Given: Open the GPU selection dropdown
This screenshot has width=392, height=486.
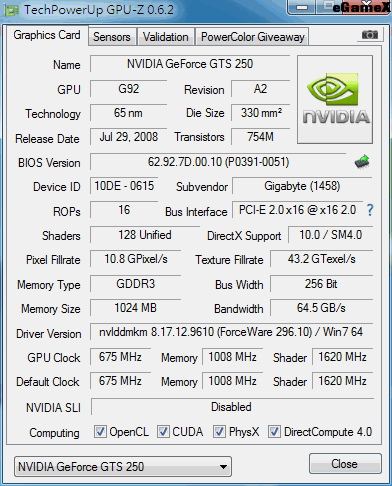Looking at the screenshot, I should tap(123, 467).
